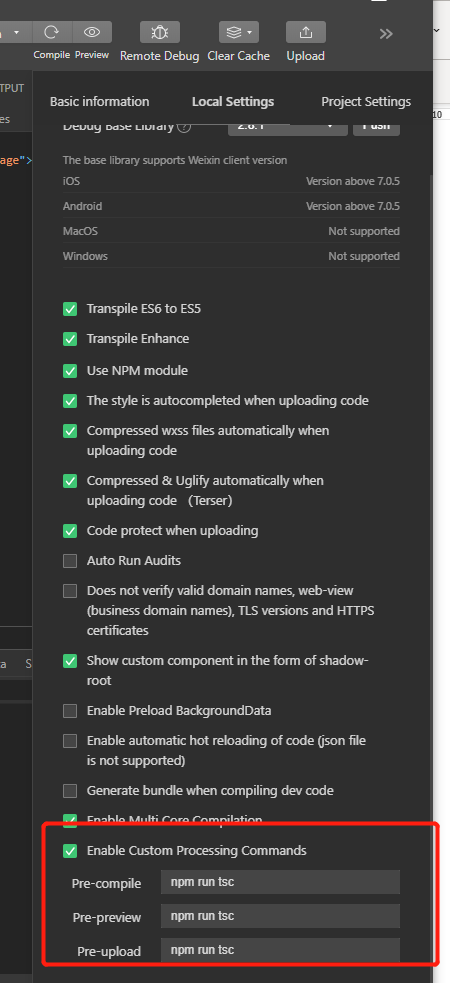Click the Compile refresh icon

pos(52,32)
